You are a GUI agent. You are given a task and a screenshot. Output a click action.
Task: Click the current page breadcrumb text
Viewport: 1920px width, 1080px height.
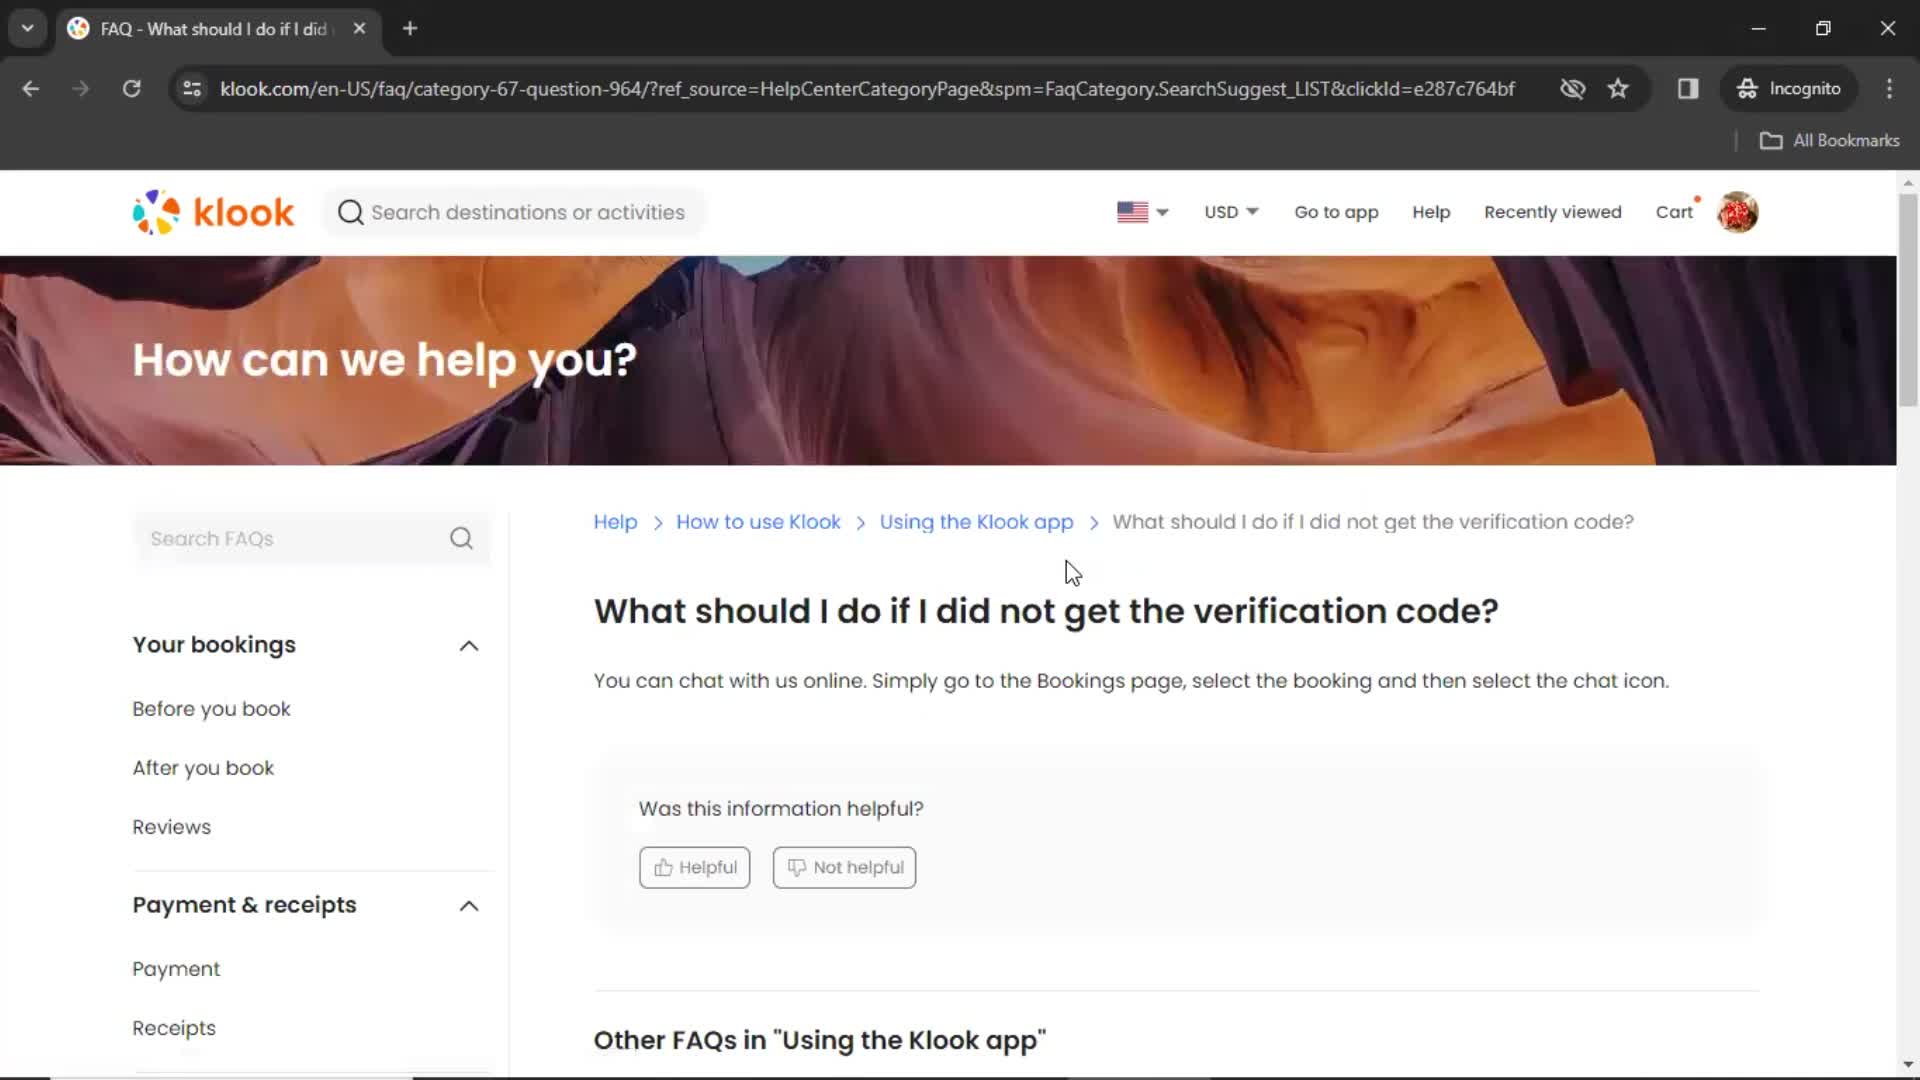click(1373, 522)
